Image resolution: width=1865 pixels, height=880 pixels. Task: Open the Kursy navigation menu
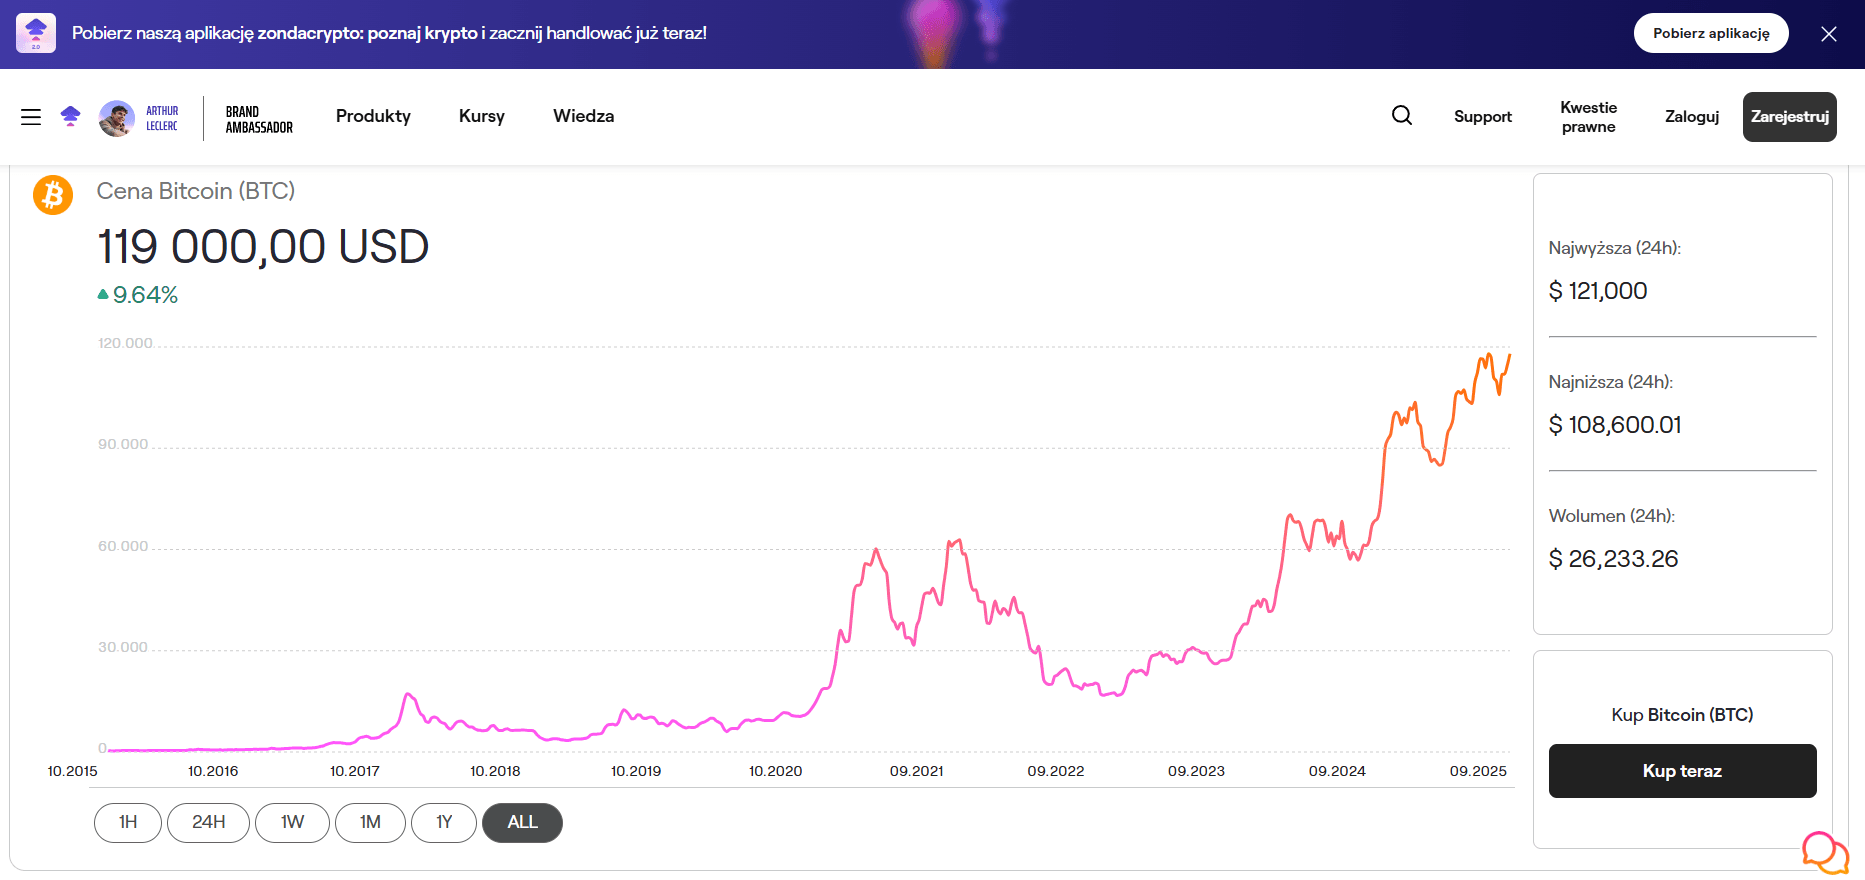[x=481, y=116]
